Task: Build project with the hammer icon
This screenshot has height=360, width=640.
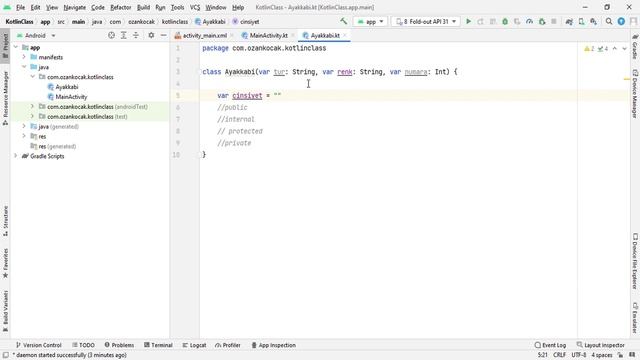Action: 344,21
